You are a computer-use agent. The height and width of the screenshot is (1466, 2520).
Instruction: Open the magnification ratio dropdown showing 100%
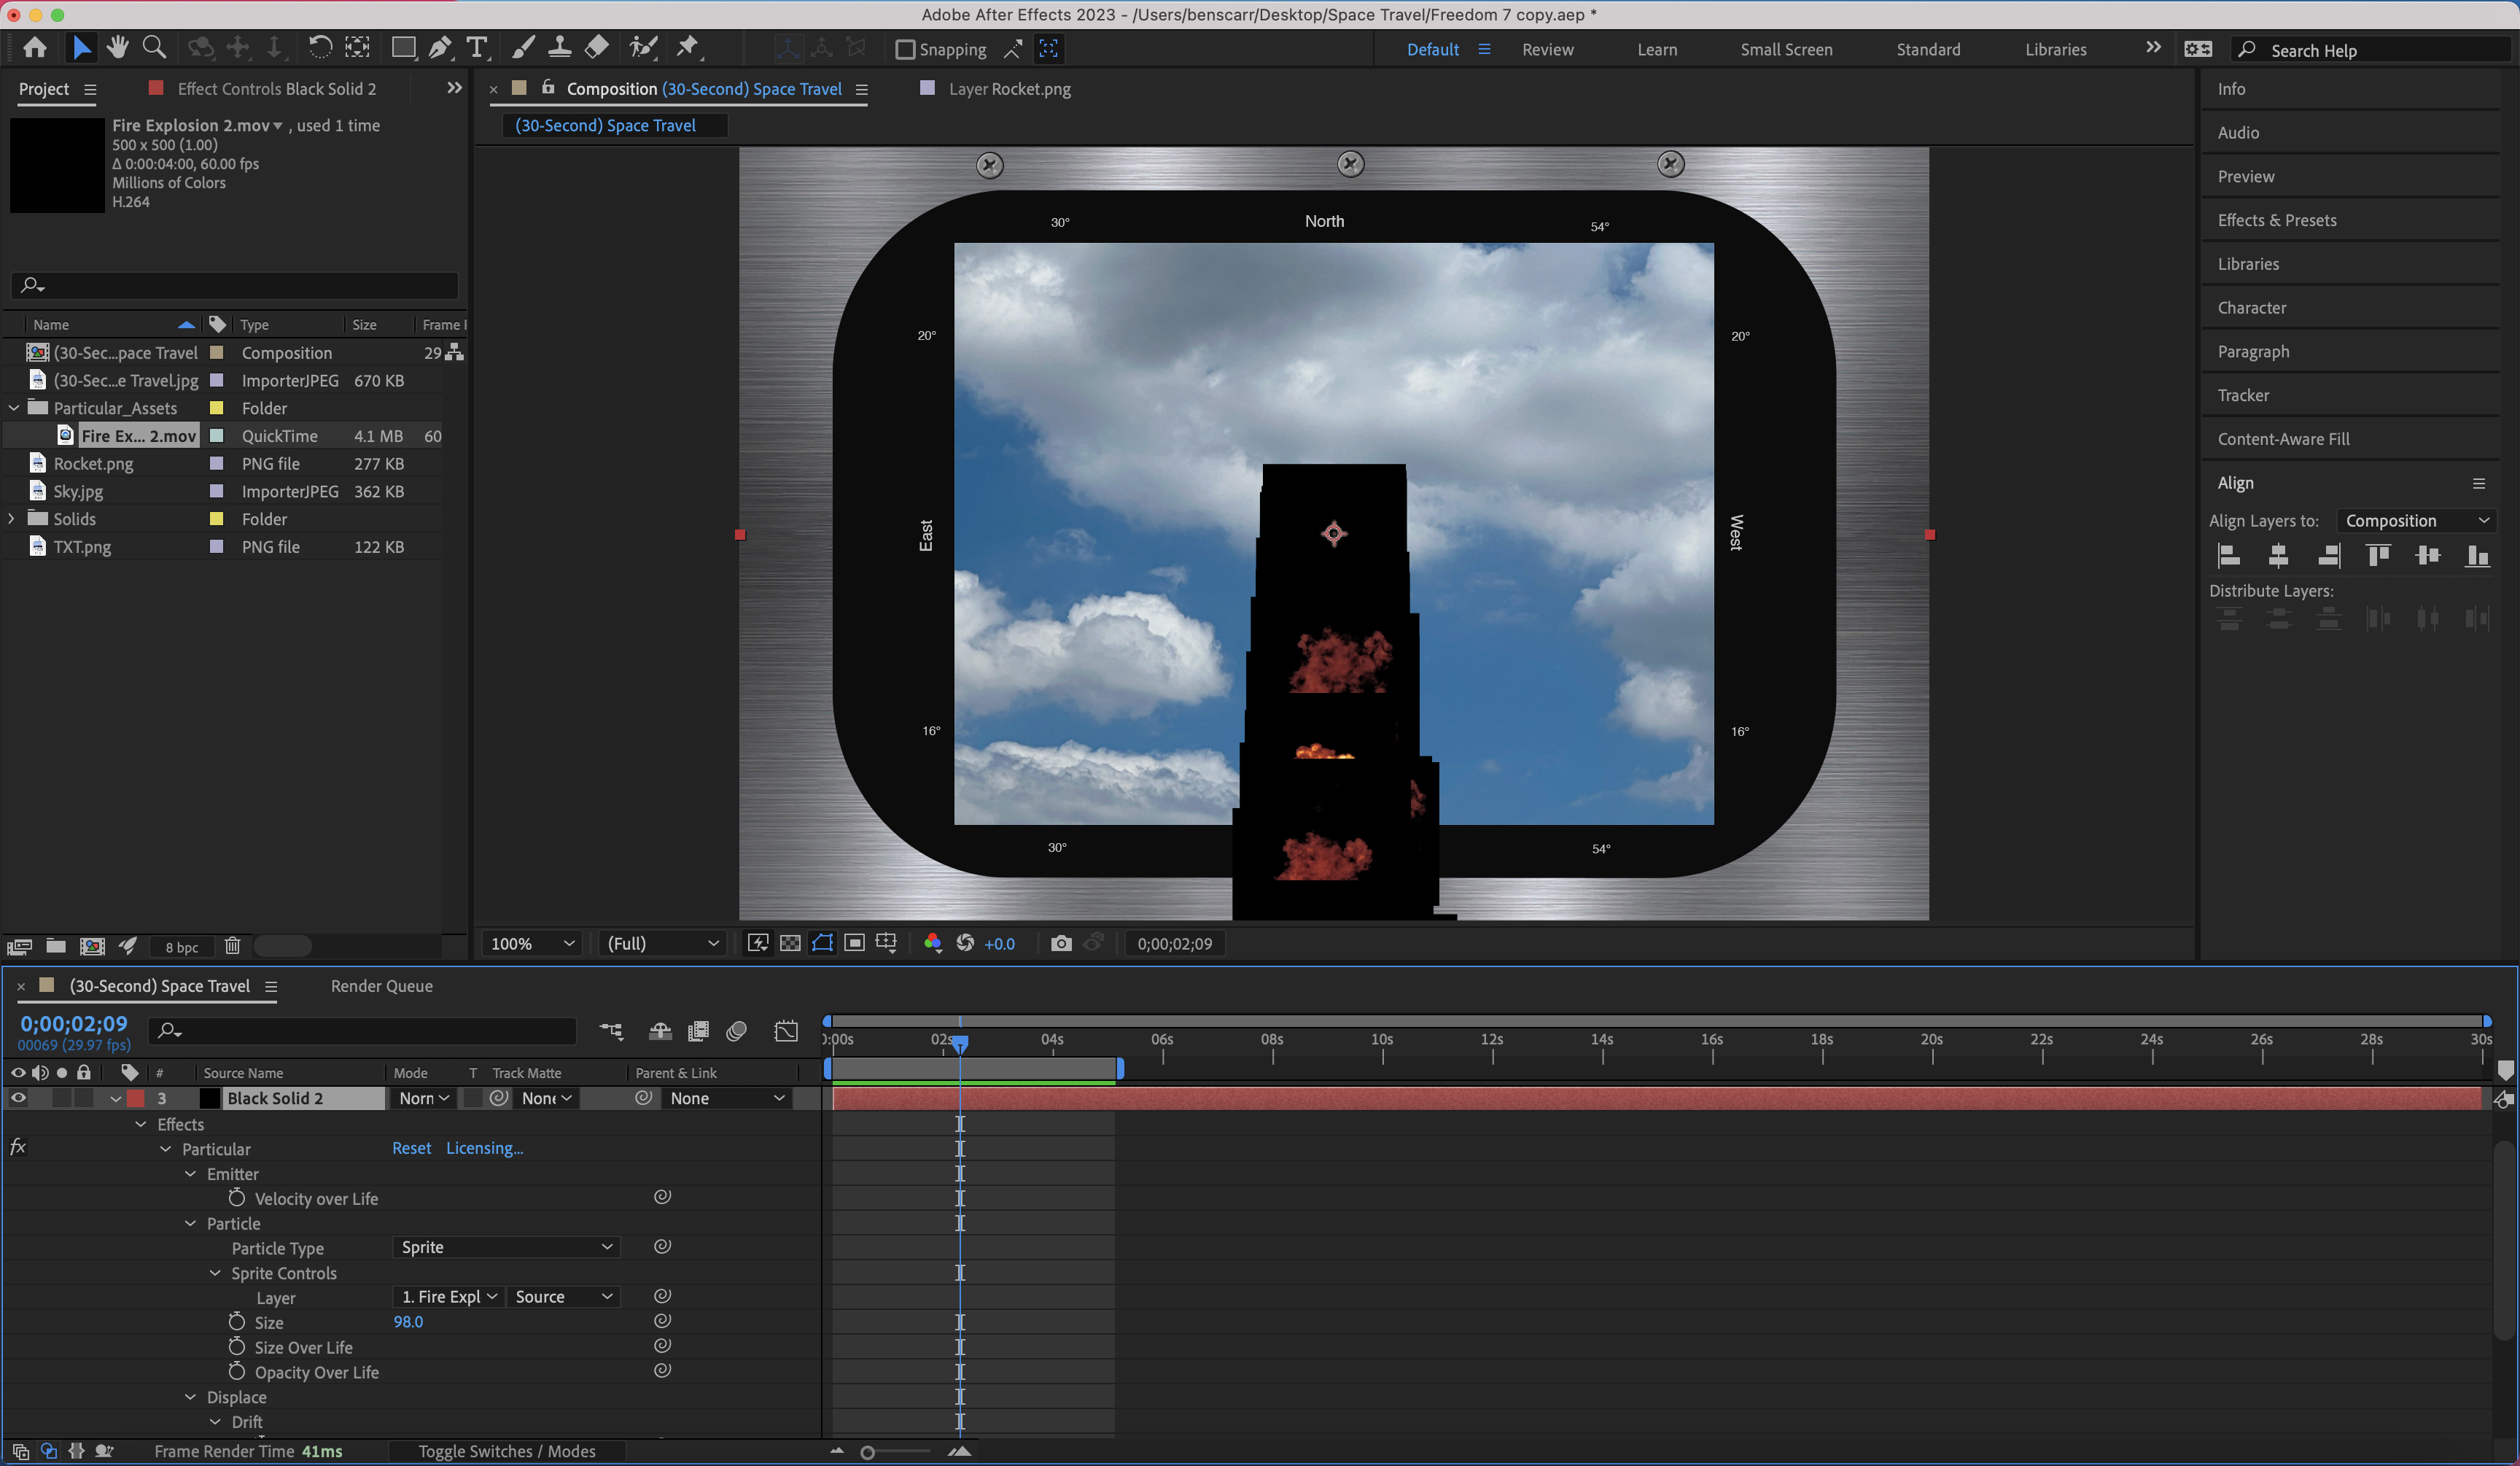pyautogui.click(x=530, y=943)
